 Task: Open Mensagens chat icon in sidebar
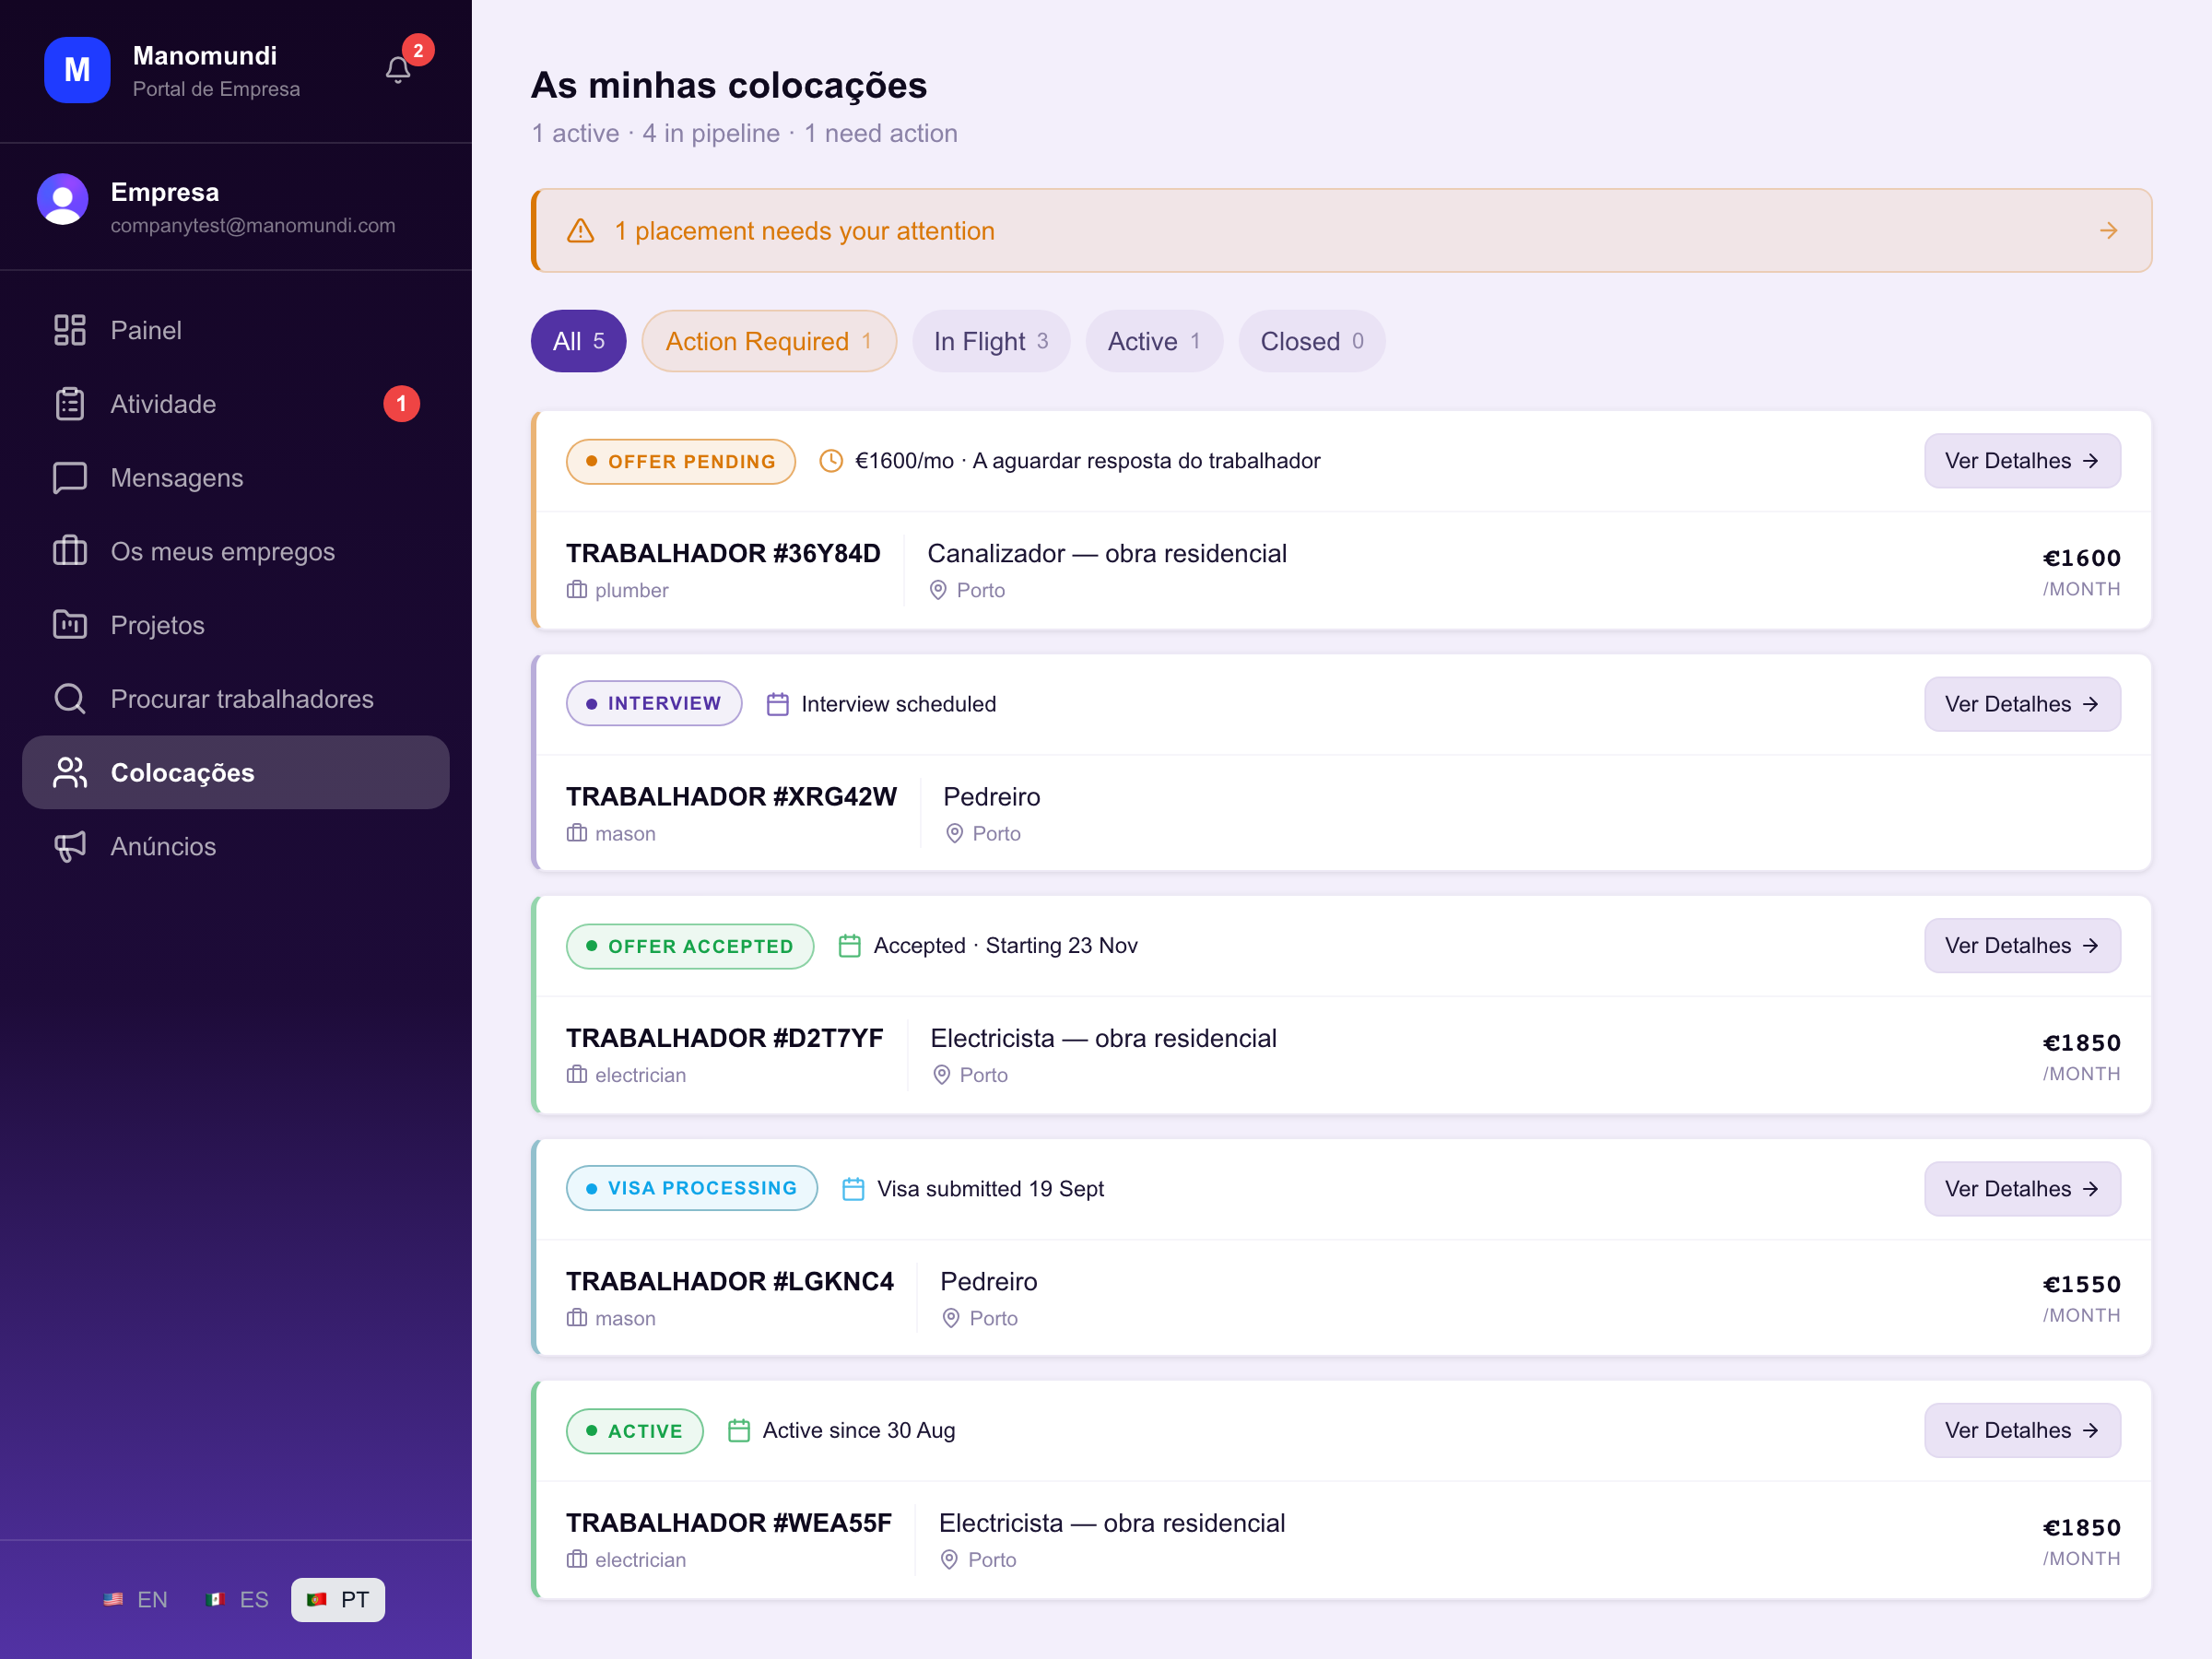[x=70, y=478]
